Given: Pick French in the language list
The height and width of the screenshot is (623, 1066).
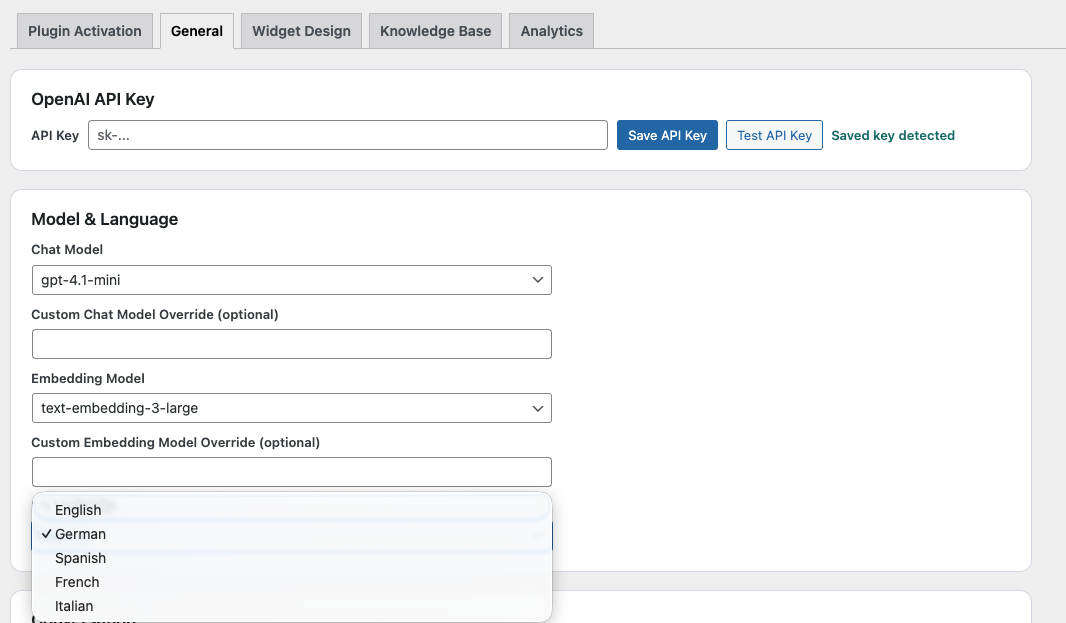Looking at the screenshot, I should pyautogui.click(x=292, y=582).
